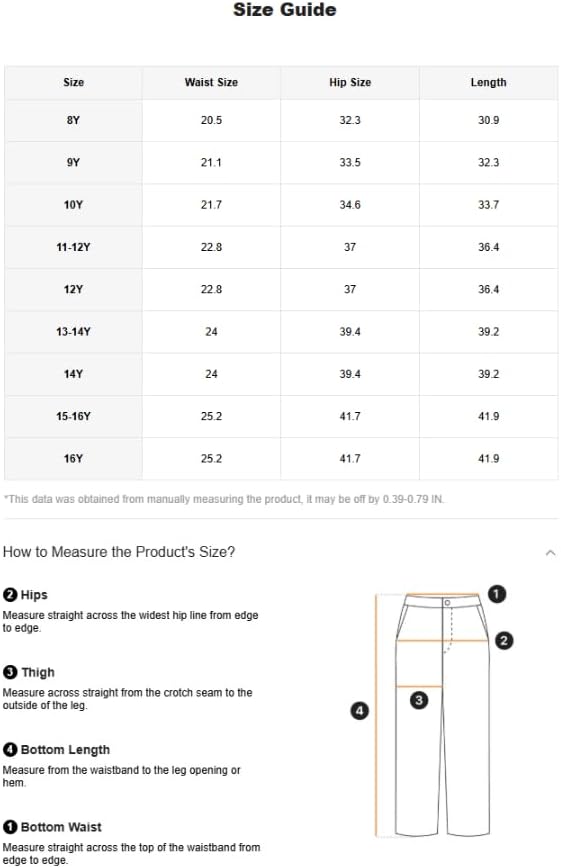Click the 11-12Y size row label

click(x=73, y=247)
